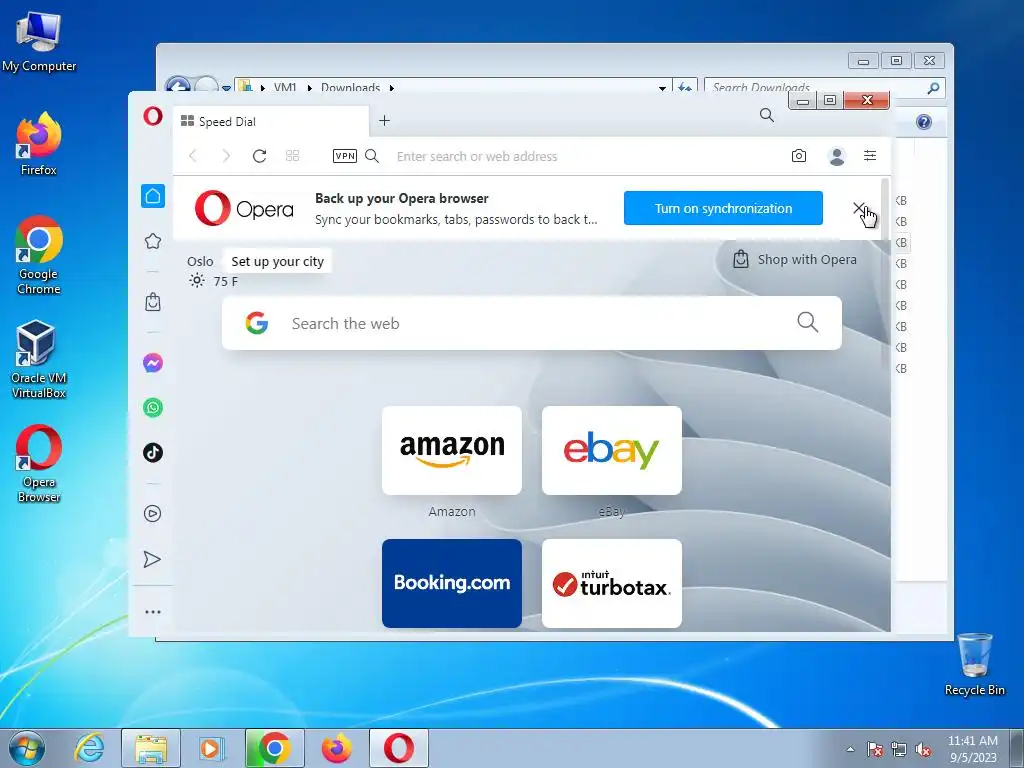
Task: Open Messenger in the sidebar
Action: 153,362
